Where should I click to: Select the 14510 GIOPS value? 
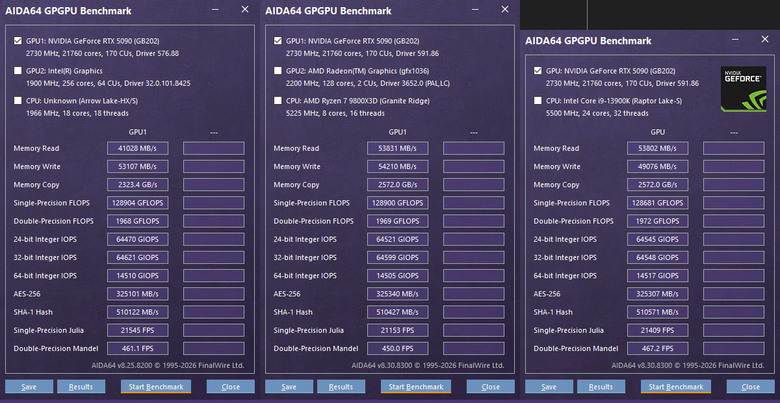pyautogui.click(x=137, y=276)
